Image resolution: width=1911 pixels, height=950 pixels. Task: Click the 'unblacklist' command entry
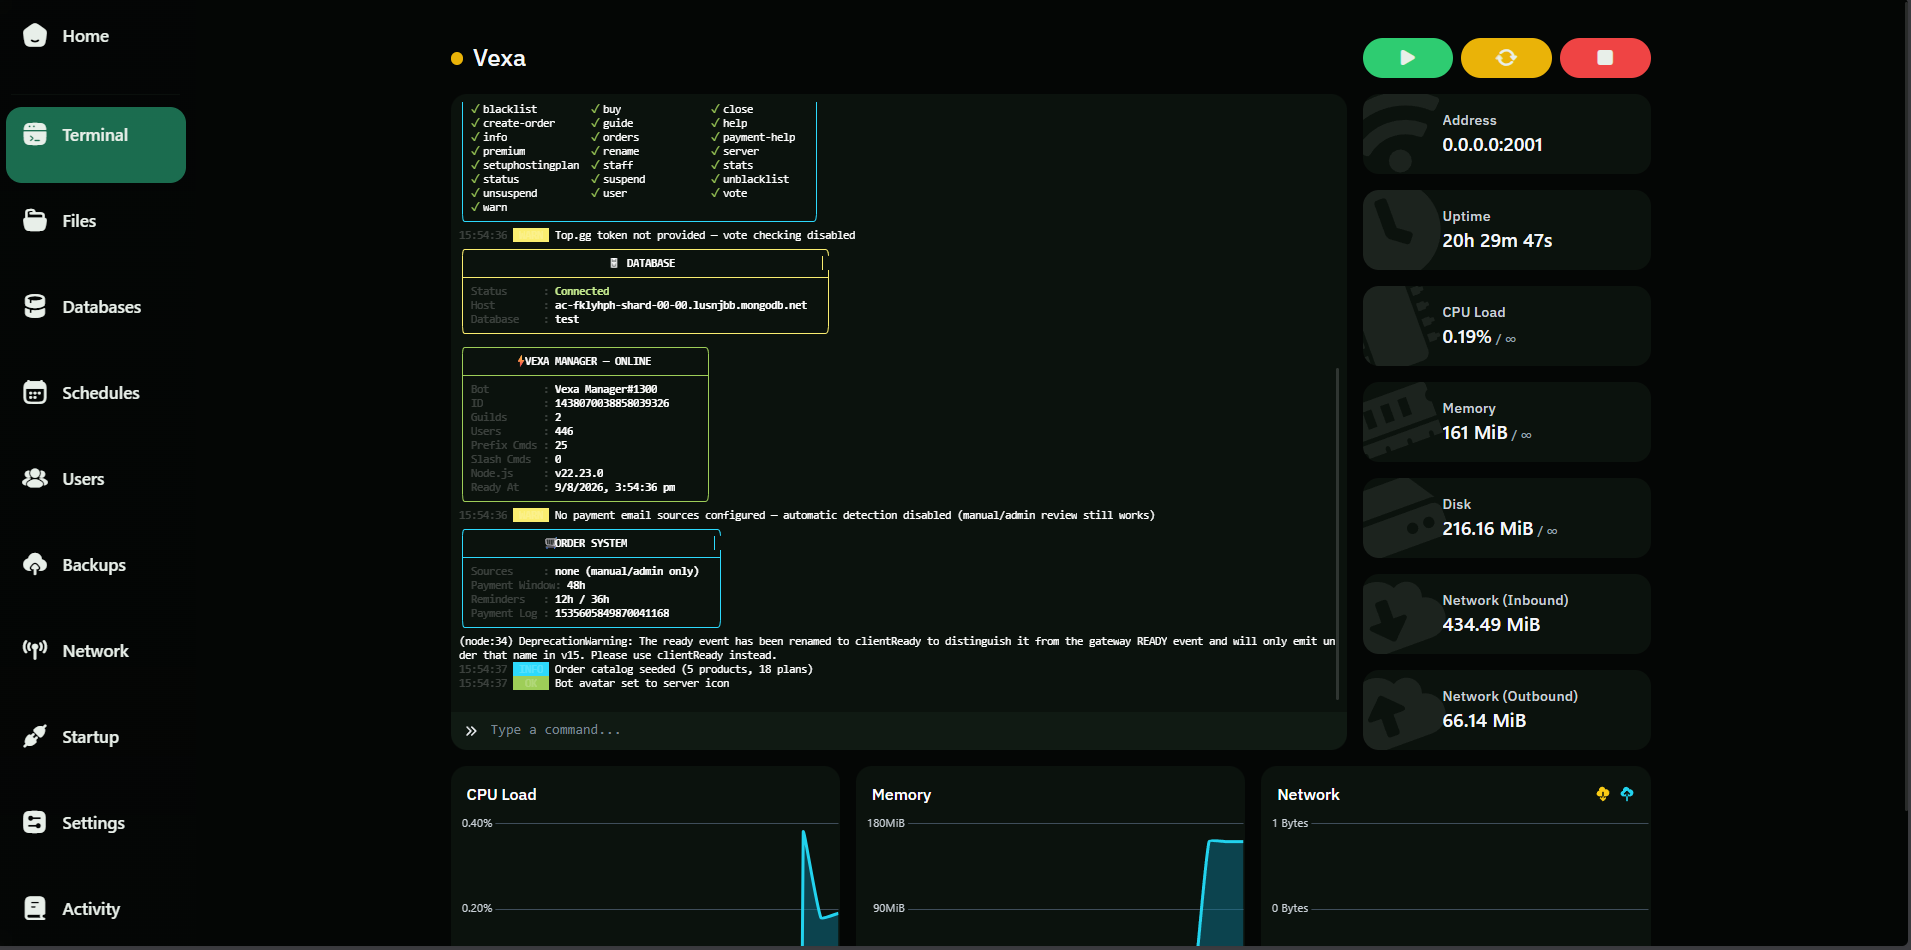pyautogui.click(x=756, y=179)
